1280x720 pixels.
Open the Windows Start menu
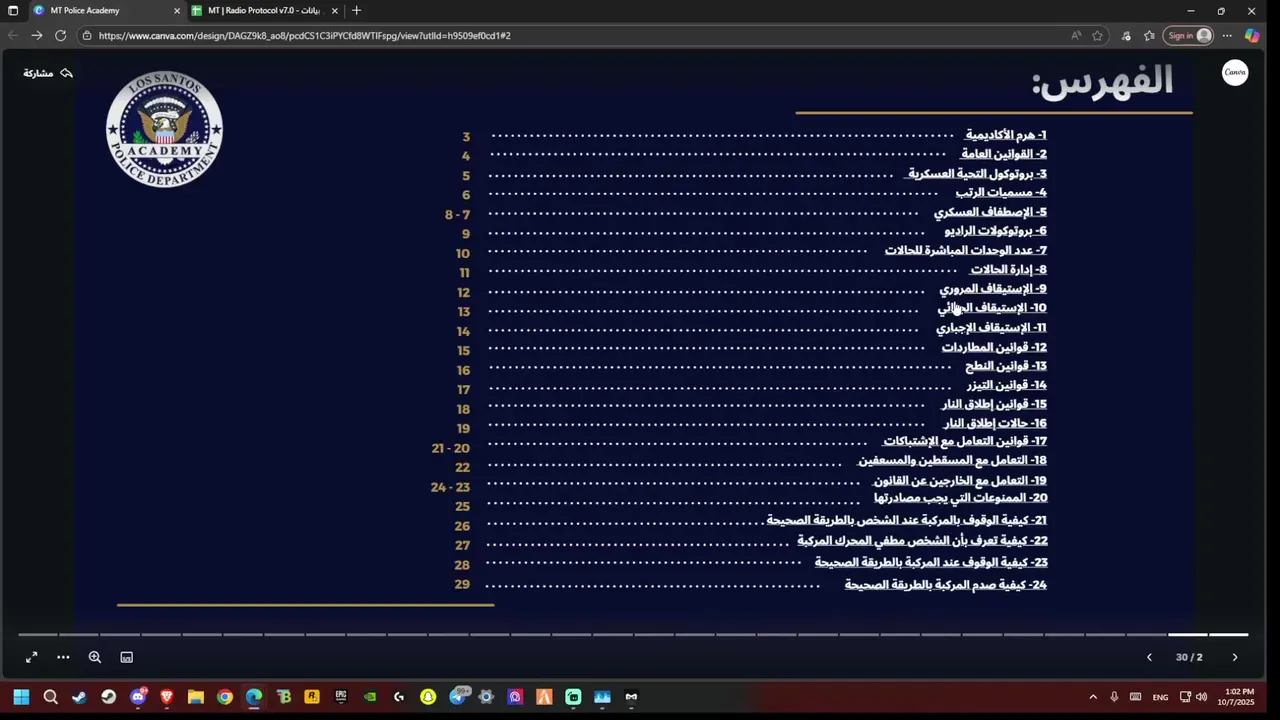click(21, 697)
